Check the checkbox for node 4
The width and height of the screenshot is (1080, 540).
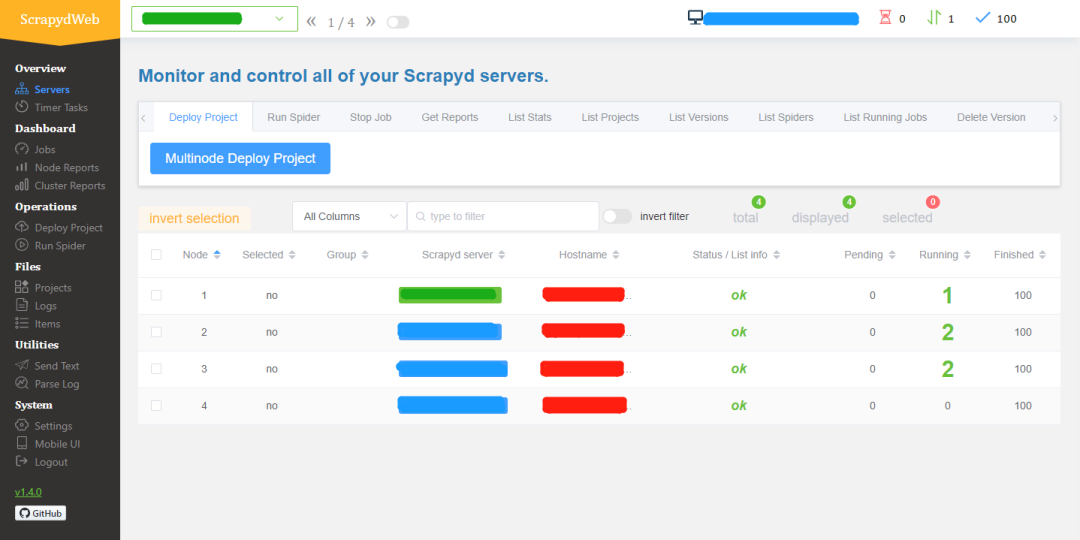click(156, 406)
